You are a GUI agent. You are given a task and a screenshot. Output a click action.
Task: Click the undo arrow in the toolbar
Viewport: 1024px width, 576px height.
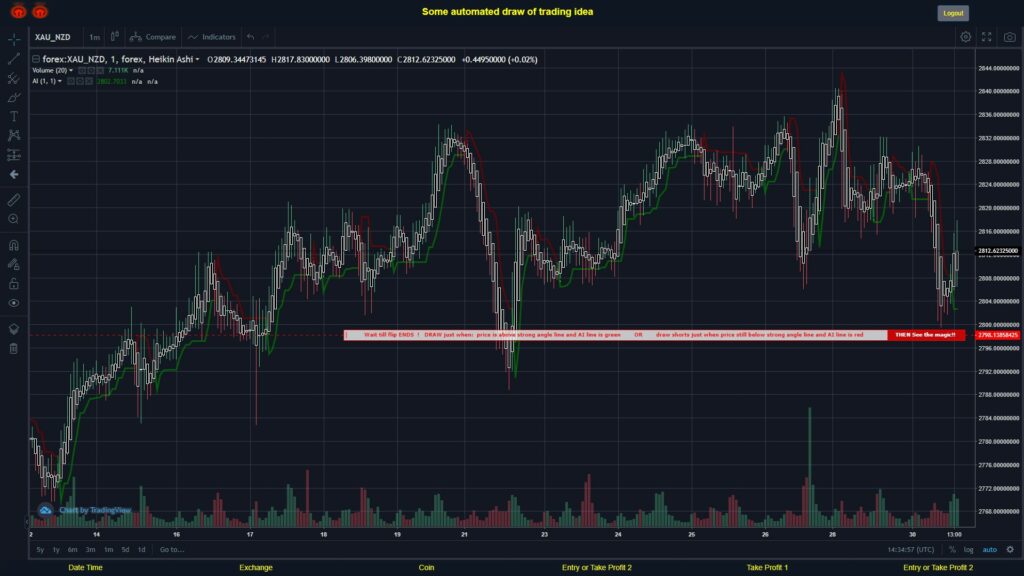point(251,37)
